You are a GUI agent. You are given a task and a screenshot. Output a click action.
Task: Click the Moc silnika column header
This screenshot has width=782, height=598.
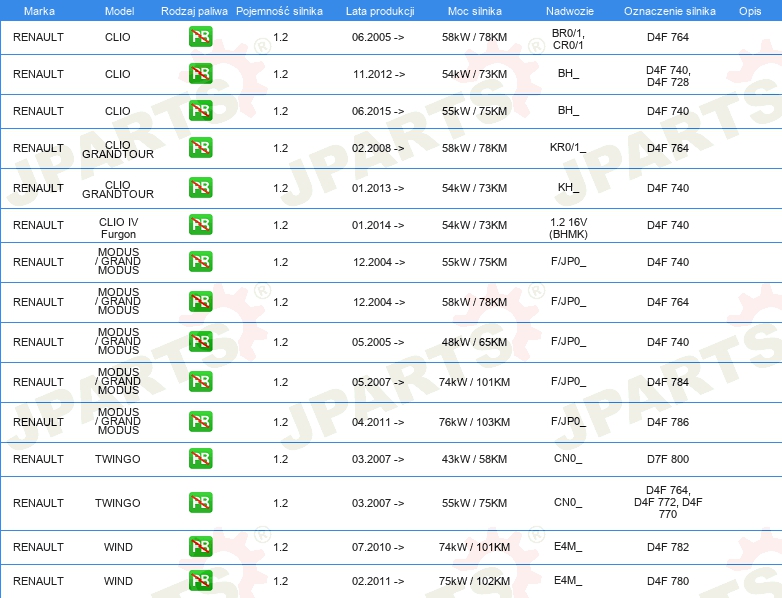[475, 11]
